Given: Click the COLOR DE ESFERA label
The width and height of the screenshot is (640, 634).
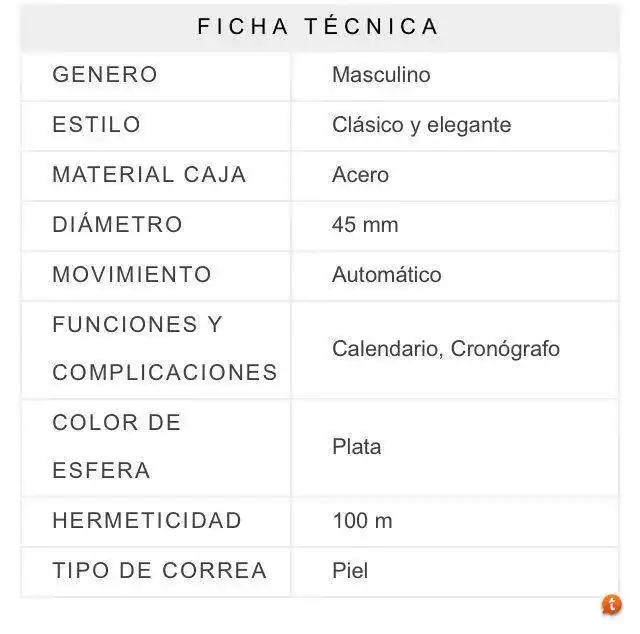Looking at the screenshot, I should click(117, 446).
